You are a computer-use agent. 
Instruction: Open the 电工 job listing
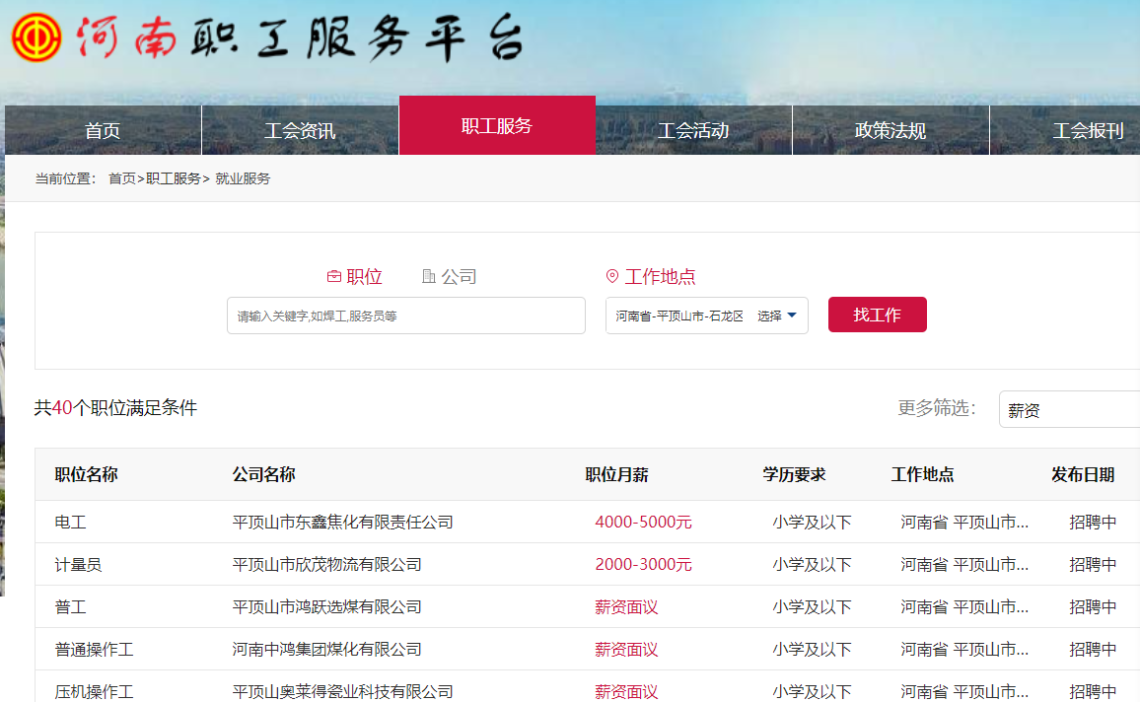(71, 523)
